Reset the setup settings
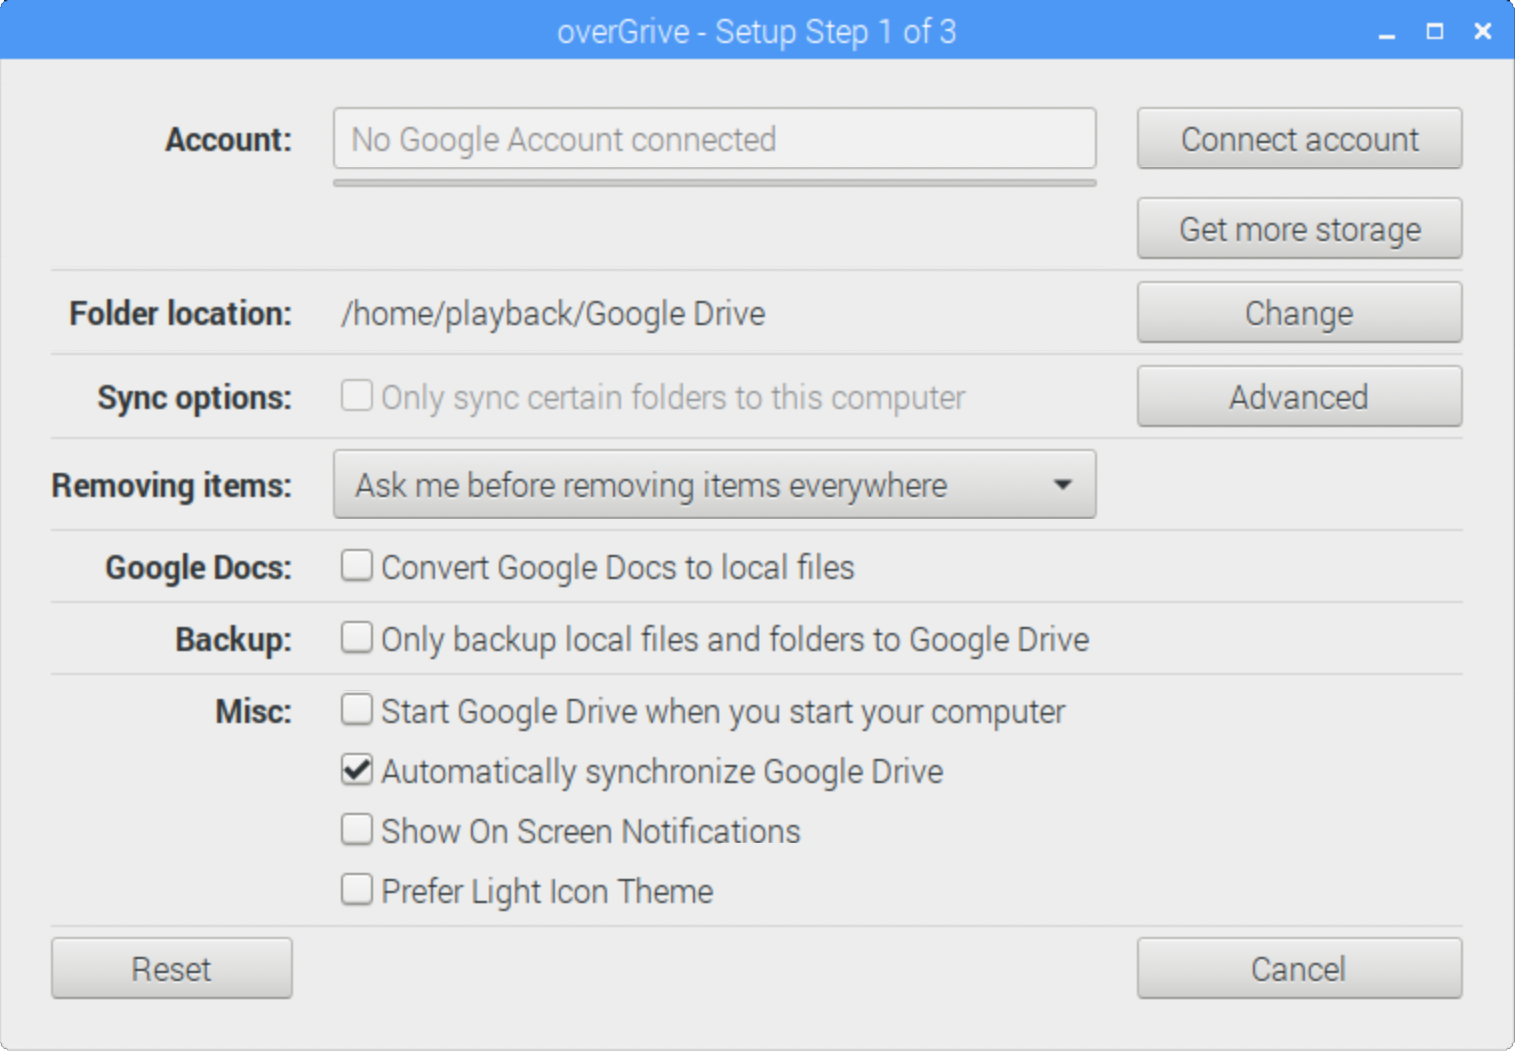 click(171, 968)
